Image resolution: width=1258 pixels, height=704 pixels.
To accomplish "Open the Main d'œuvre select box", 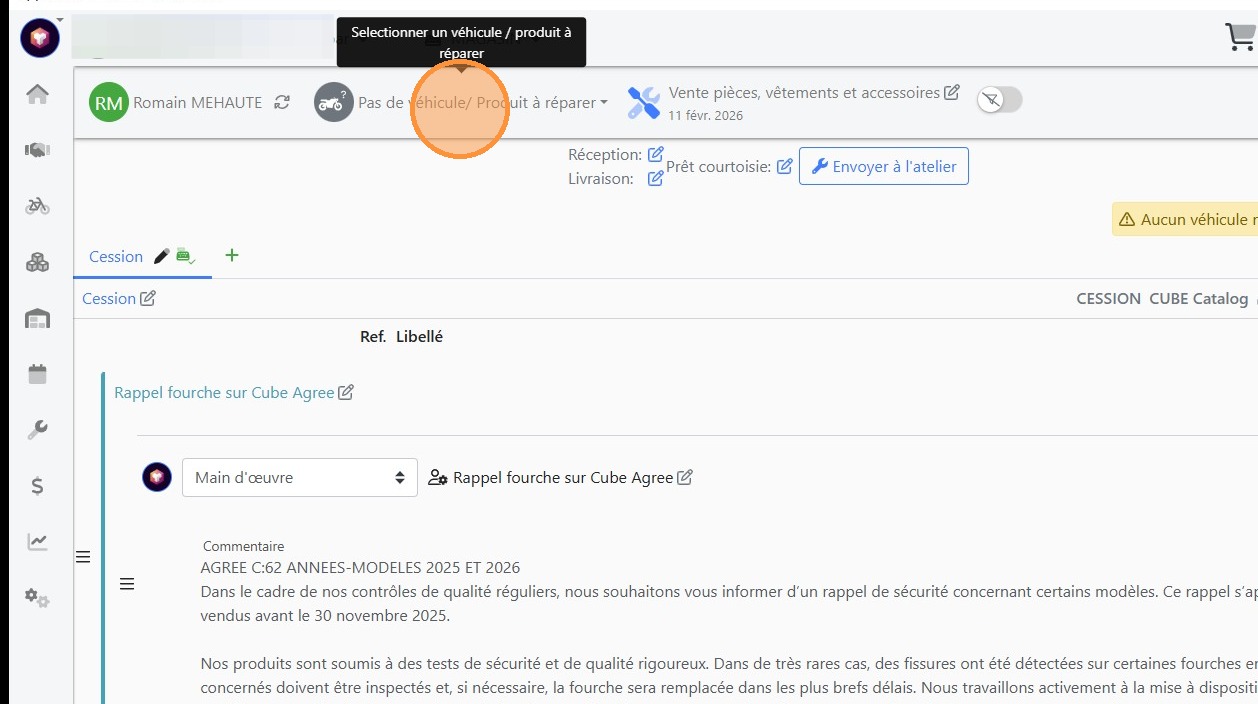I will pyautogui.click(x=300, y=477).
